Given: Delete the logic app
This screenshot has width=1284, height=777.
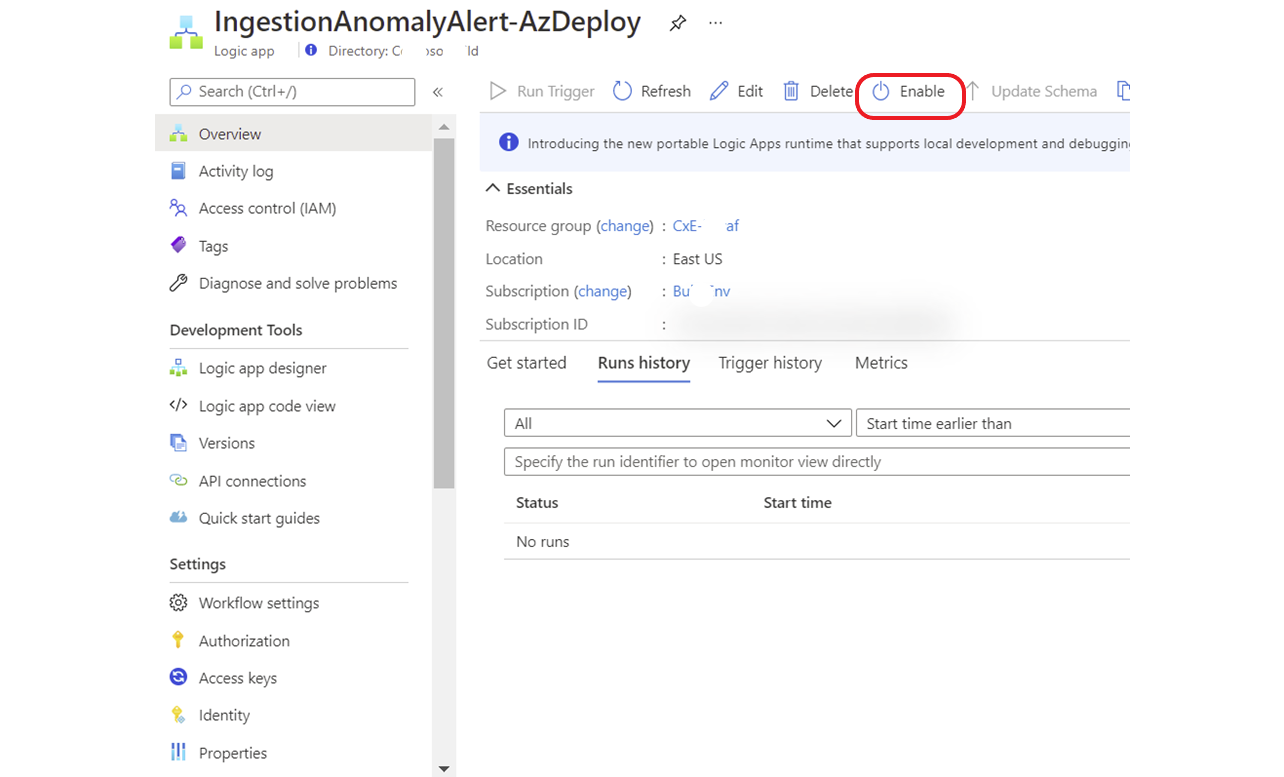Looking at the screenshot, I should click(817, 91).
